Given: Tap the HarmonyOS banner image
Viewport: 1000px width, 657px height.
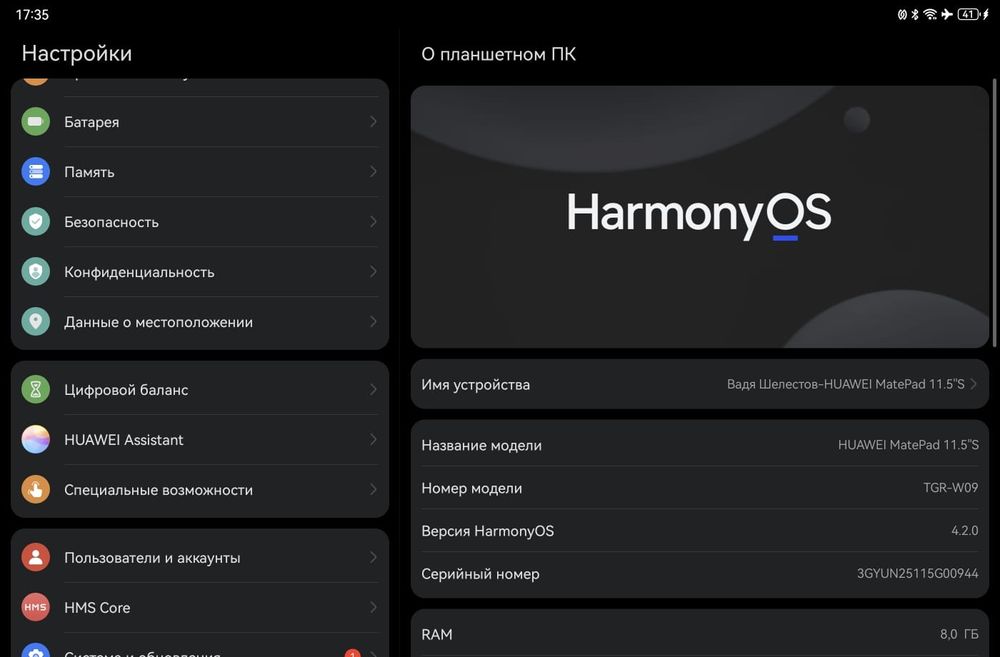Looking at the screenshot, I should 700,217.
